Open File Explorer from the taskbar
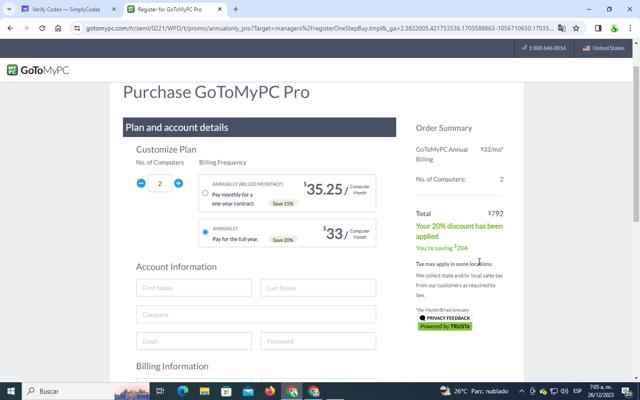Screen dimensions: 640x400 pos(204,391)
